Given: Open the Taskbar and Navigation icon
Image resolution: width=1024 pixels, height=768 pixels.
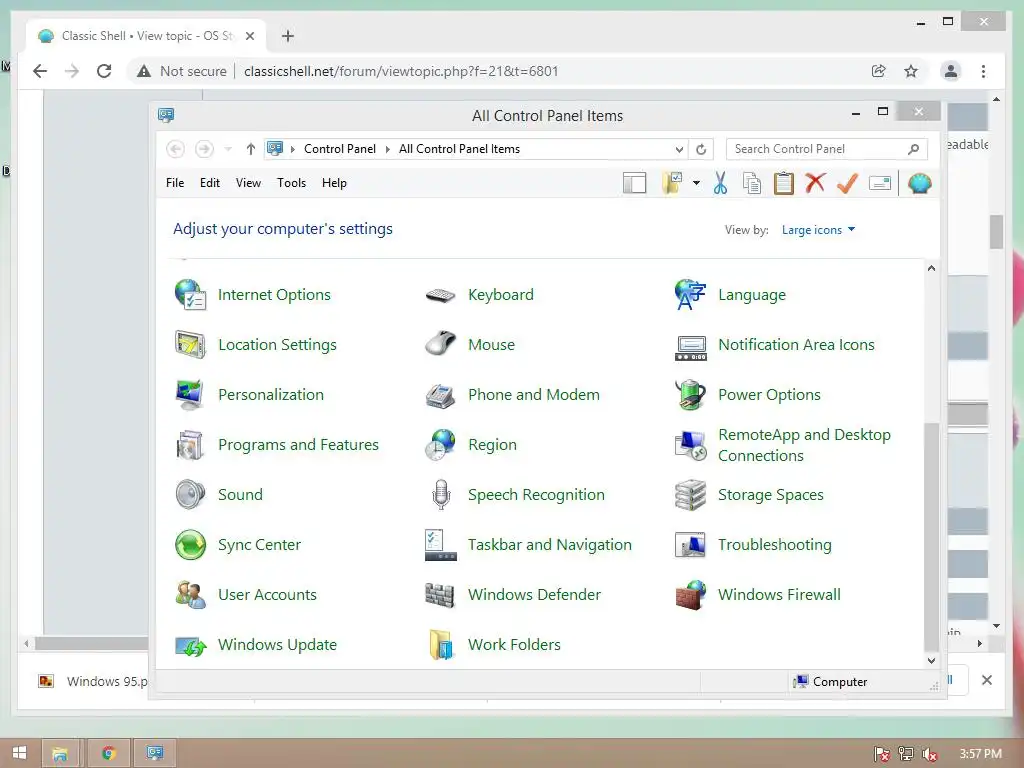Looking at the screenshot, I should click(x=440, y=545).
